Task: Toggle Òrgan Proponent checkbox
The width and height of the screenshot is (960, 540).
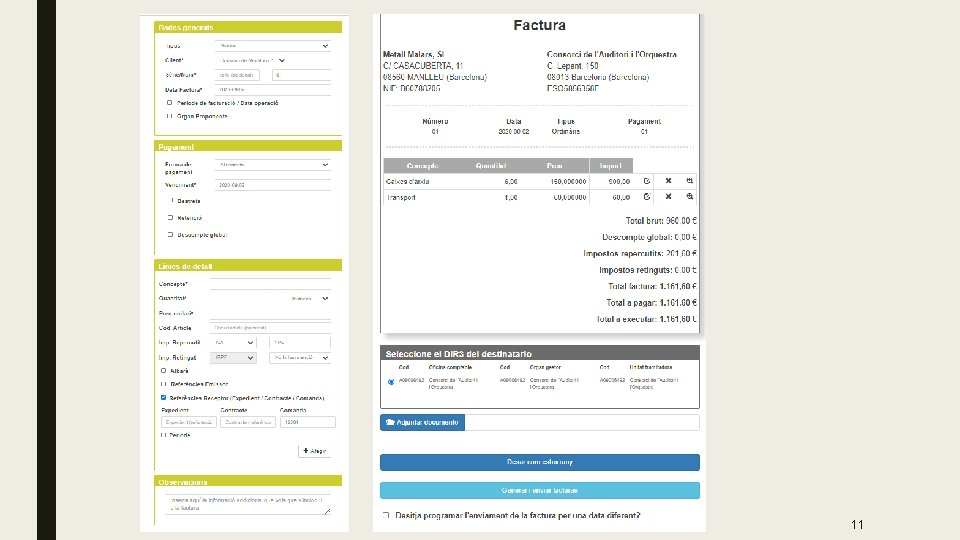Action: [x=170, y=116]
